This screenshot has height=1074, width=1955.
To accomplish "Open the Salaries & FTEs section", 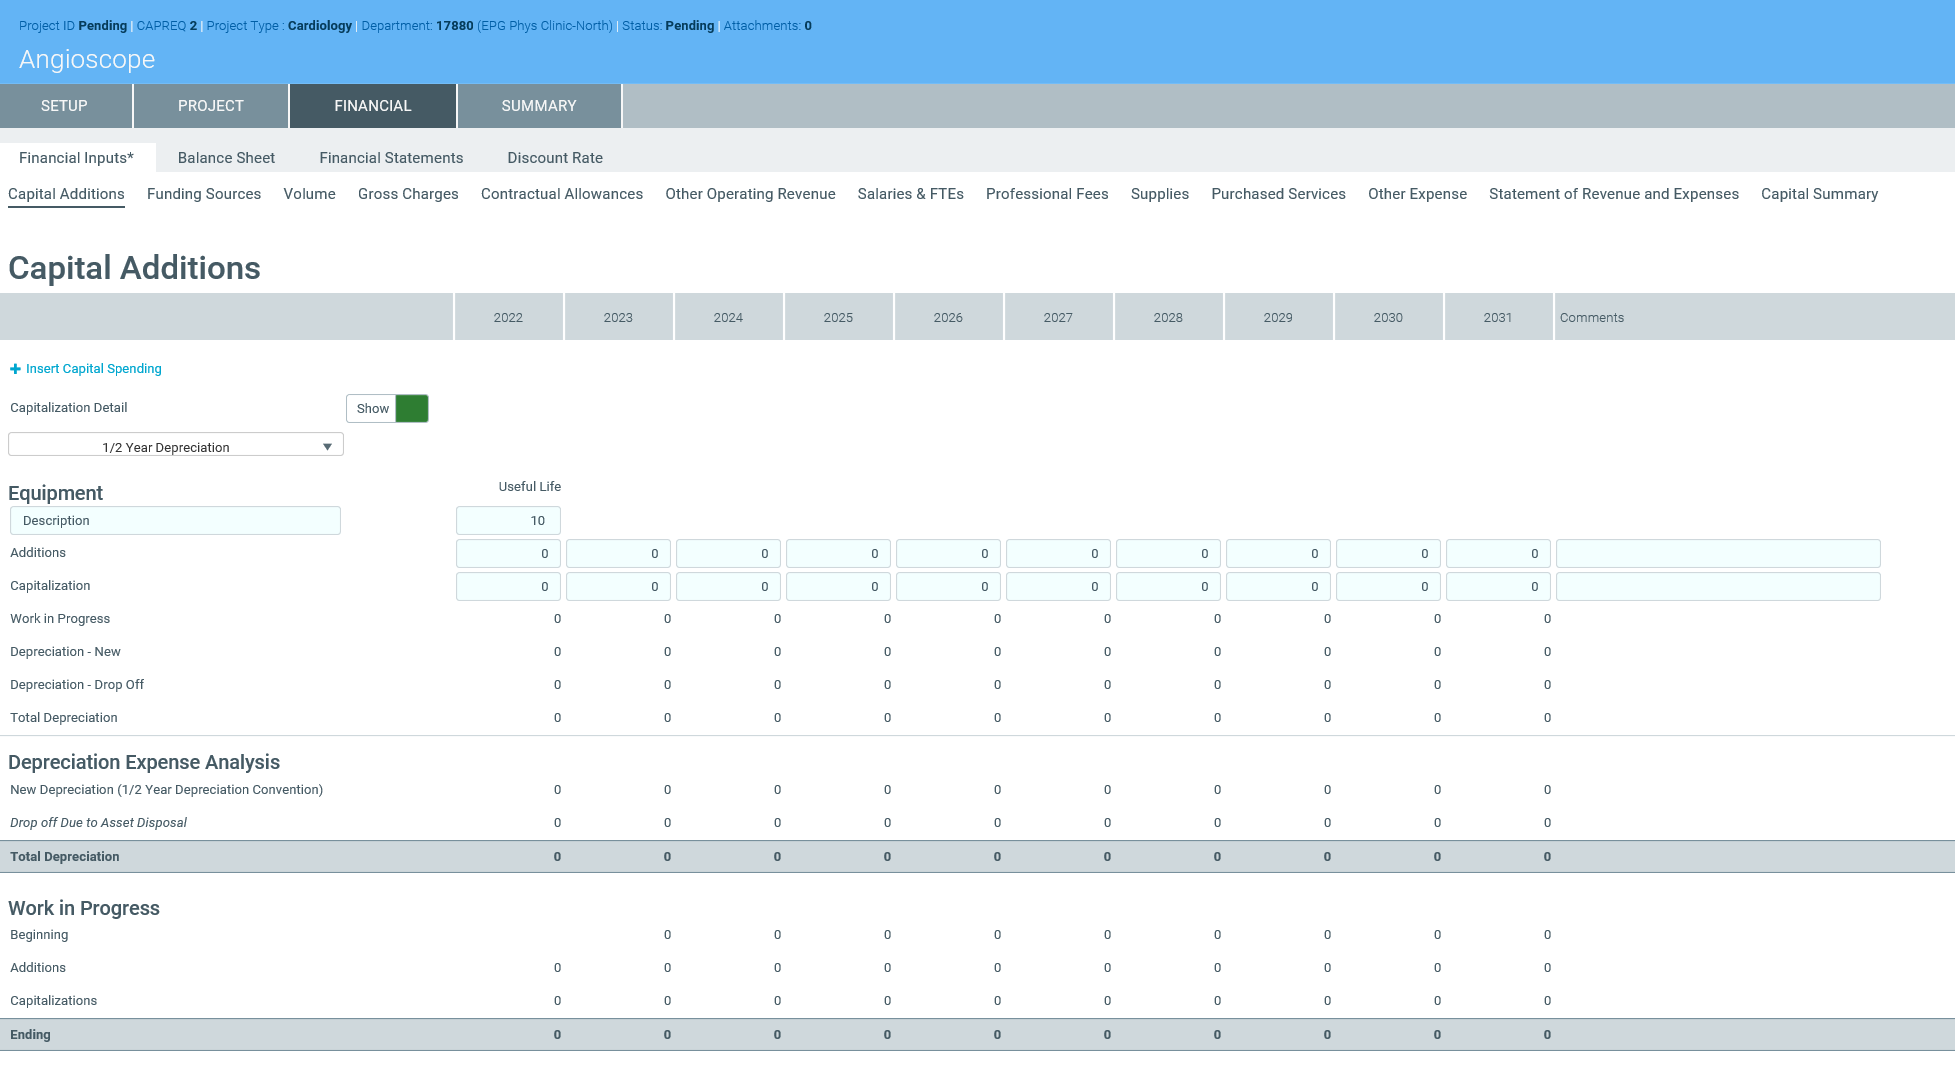I will 910,194.
